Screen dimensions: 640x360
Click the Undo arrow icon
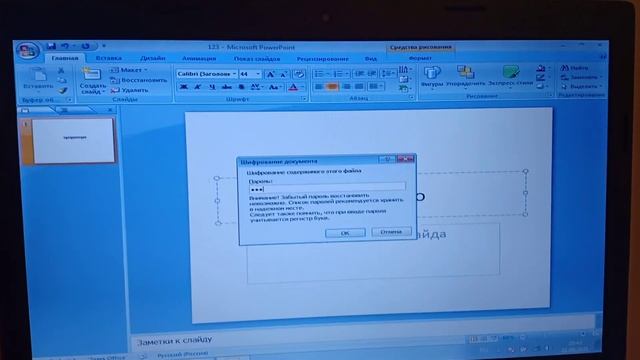coord(65,46)
